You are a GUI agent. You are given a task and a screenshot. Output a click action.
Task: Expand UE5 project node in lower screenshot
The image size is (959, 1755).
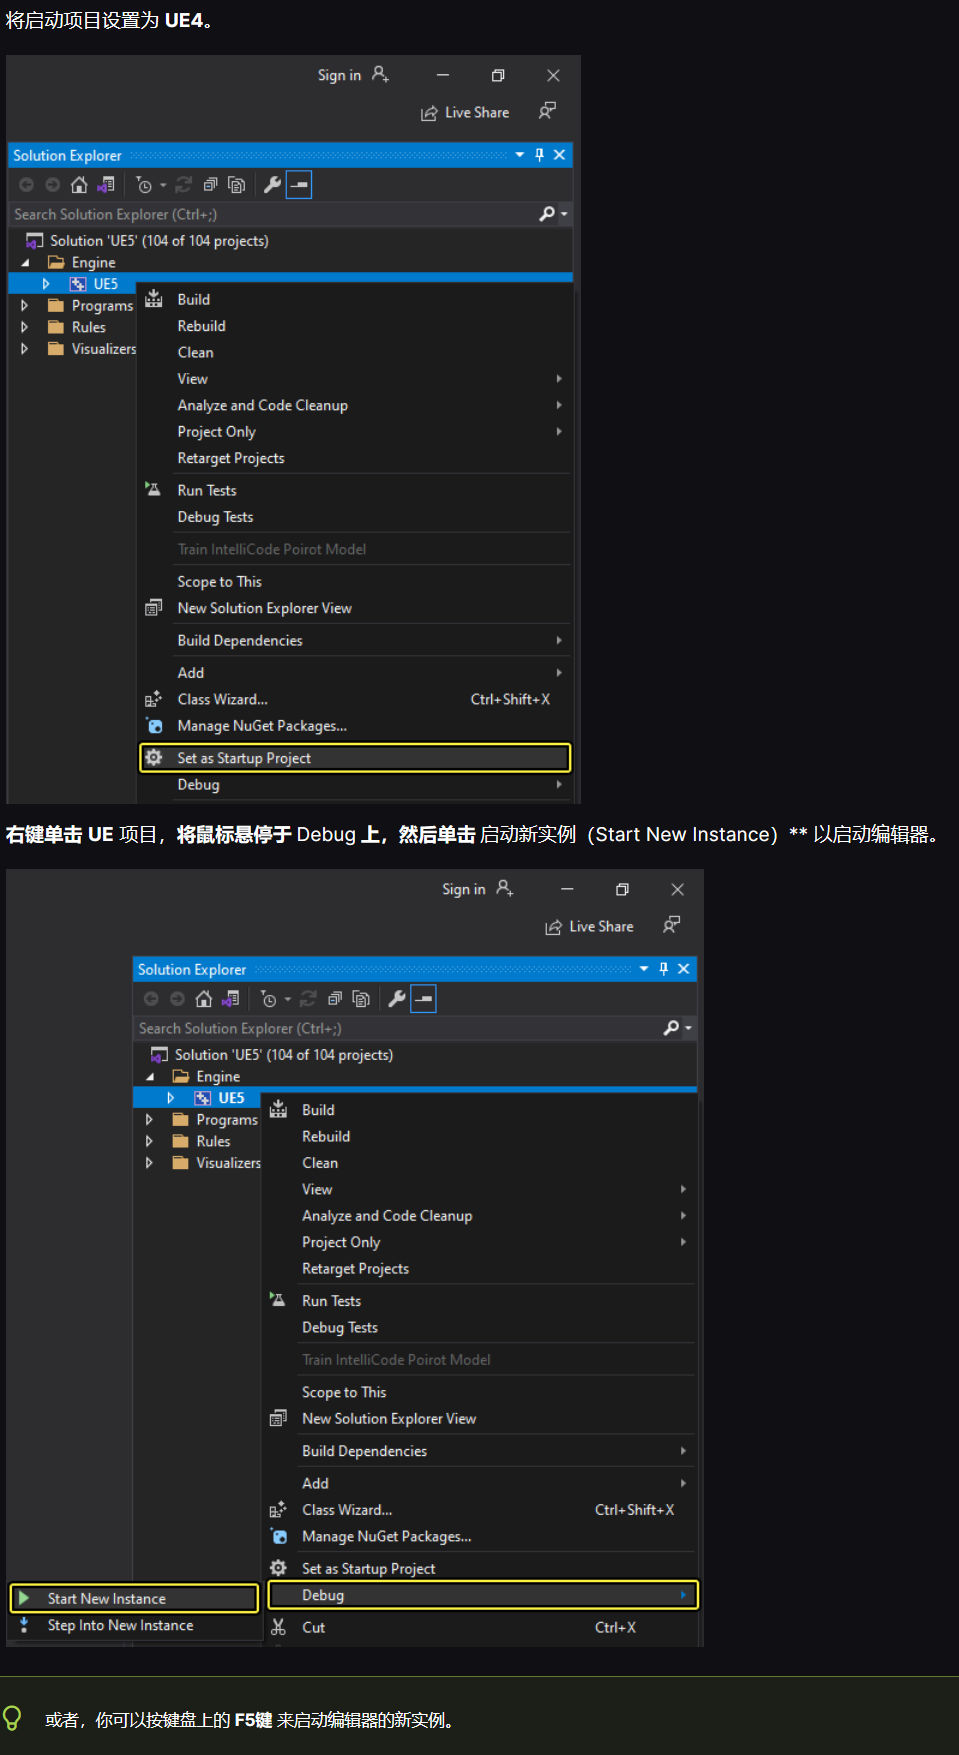point(171,1098)
